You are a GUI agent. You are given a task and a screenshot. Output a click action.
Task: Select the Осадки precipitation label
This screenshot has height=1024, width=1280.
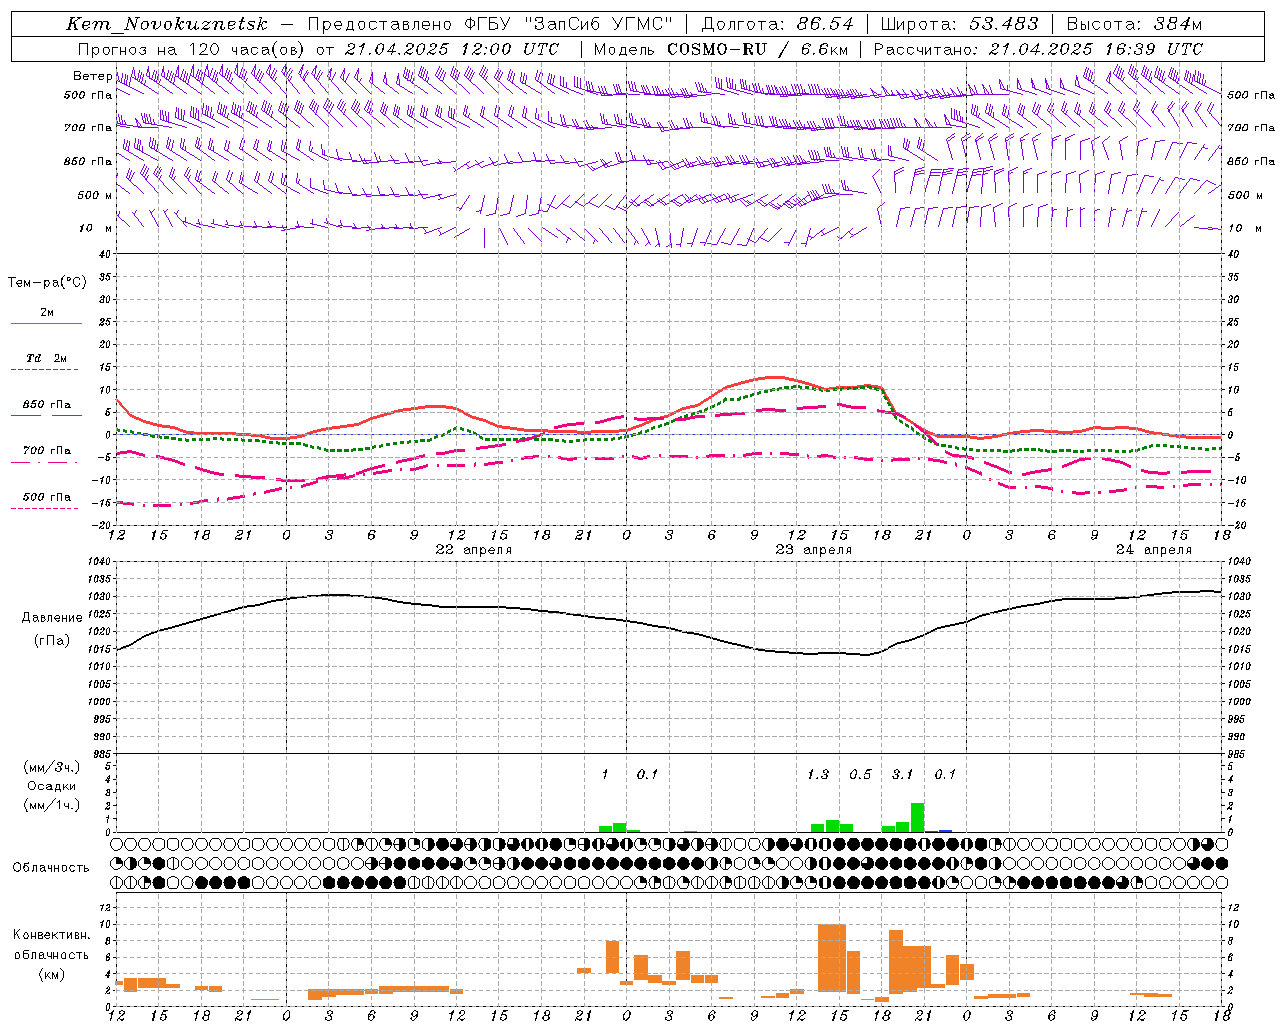coord(52,786)
